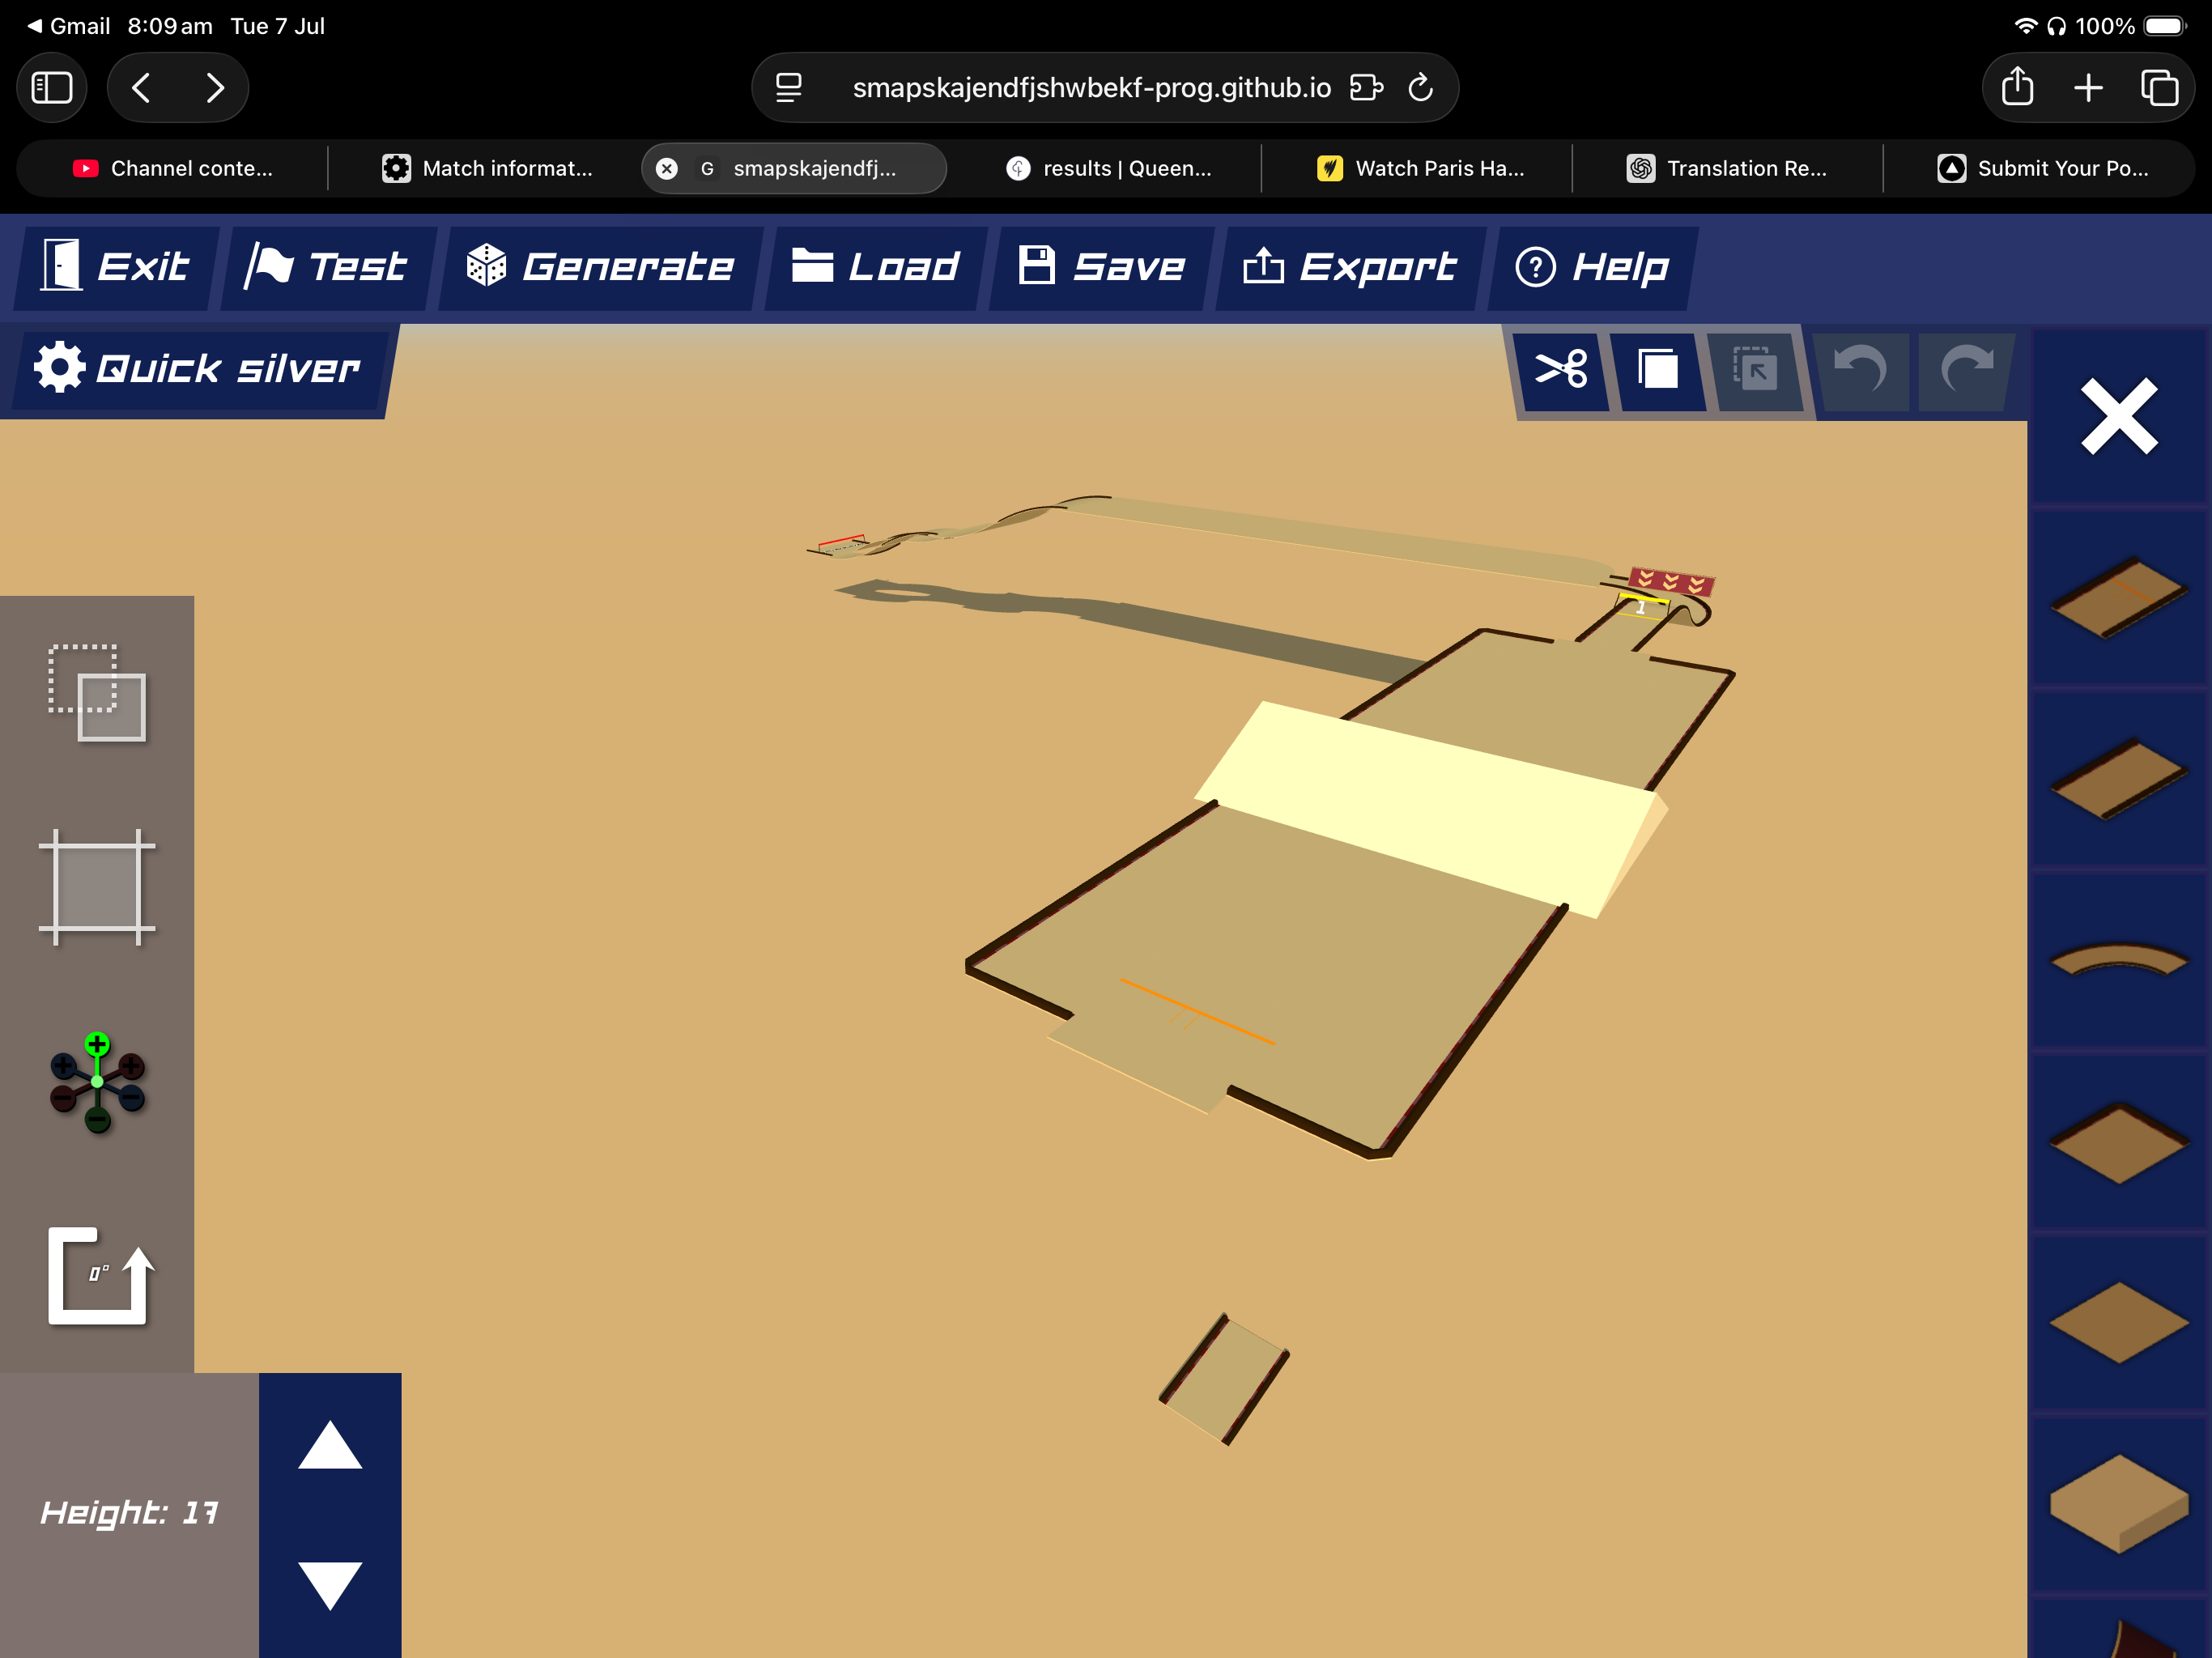Open the Generate random track option
The width and height of the screenshot is (2212, 1658).
pos(600,267)
